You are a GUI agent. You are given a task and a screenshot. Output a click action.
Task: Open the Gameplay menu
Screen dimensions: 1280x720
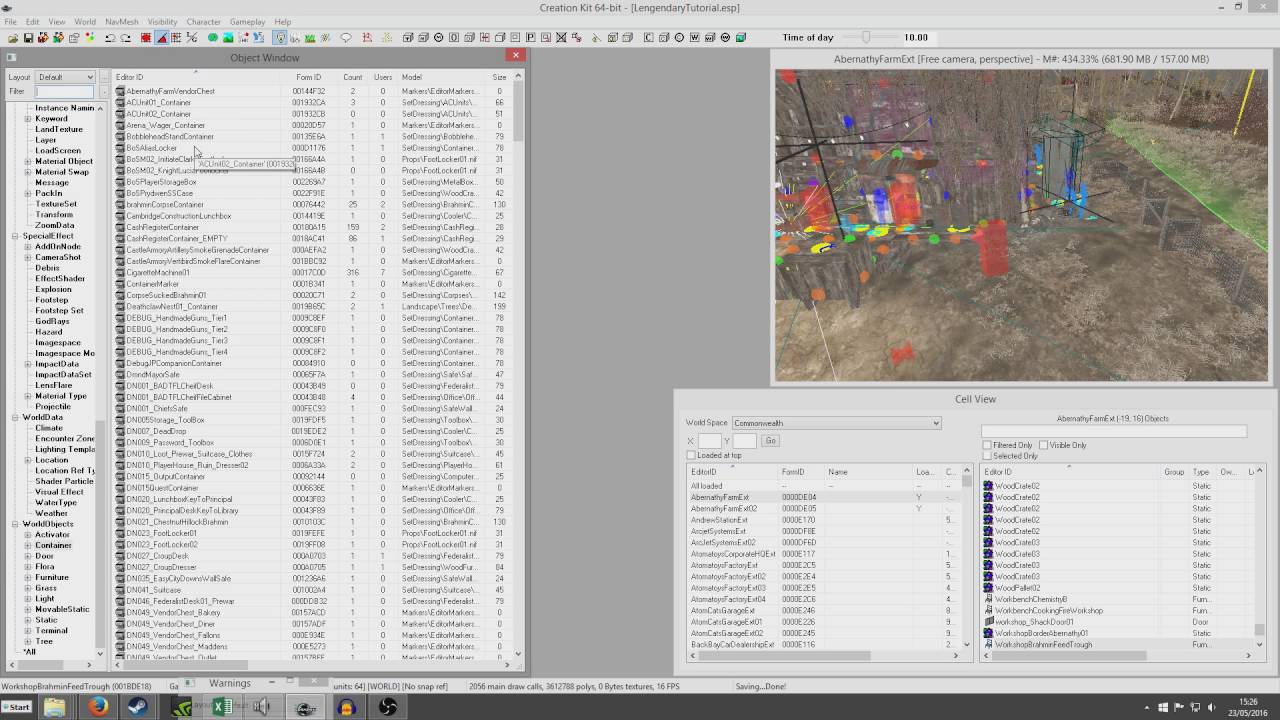[247, 22]
